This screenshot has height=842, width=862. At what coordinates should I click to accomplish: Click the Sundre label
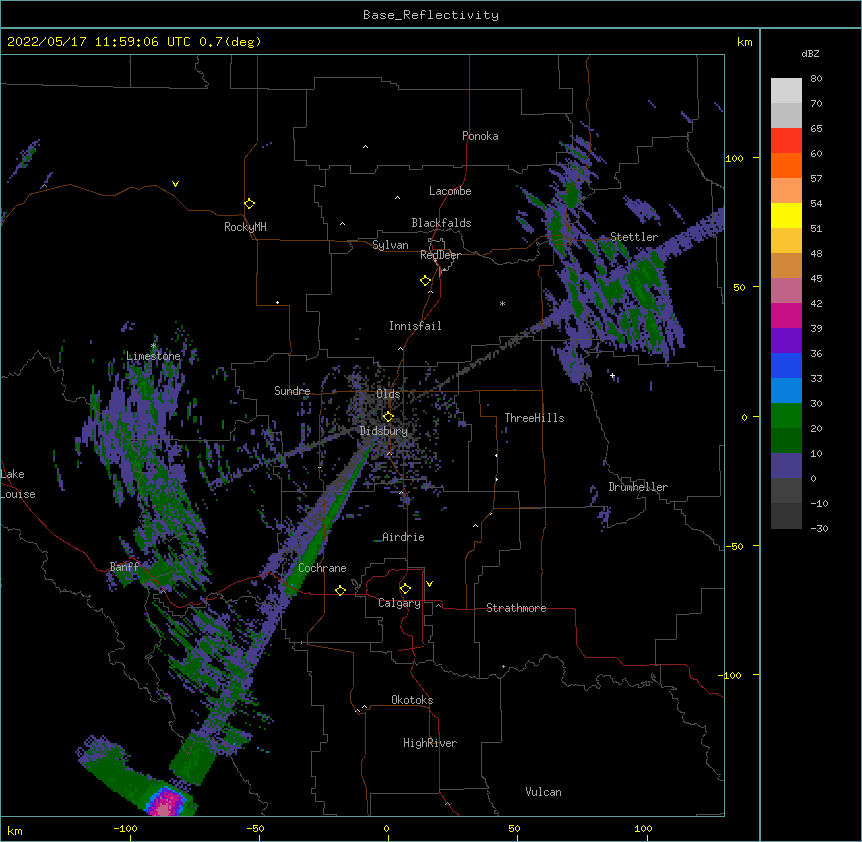[292, 391]
